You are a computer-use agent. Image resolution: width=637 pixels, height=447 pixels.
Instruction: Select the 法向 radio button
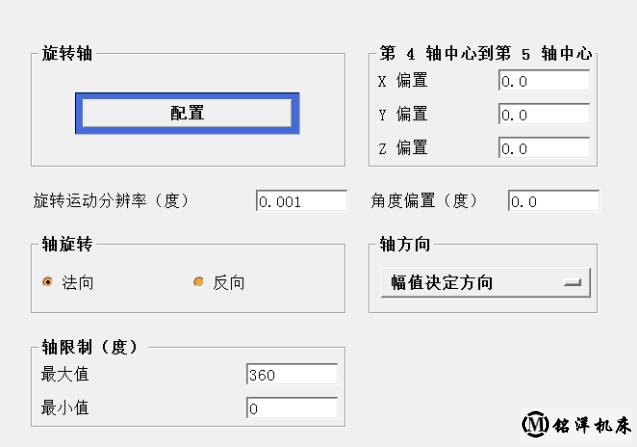(48, 282)
